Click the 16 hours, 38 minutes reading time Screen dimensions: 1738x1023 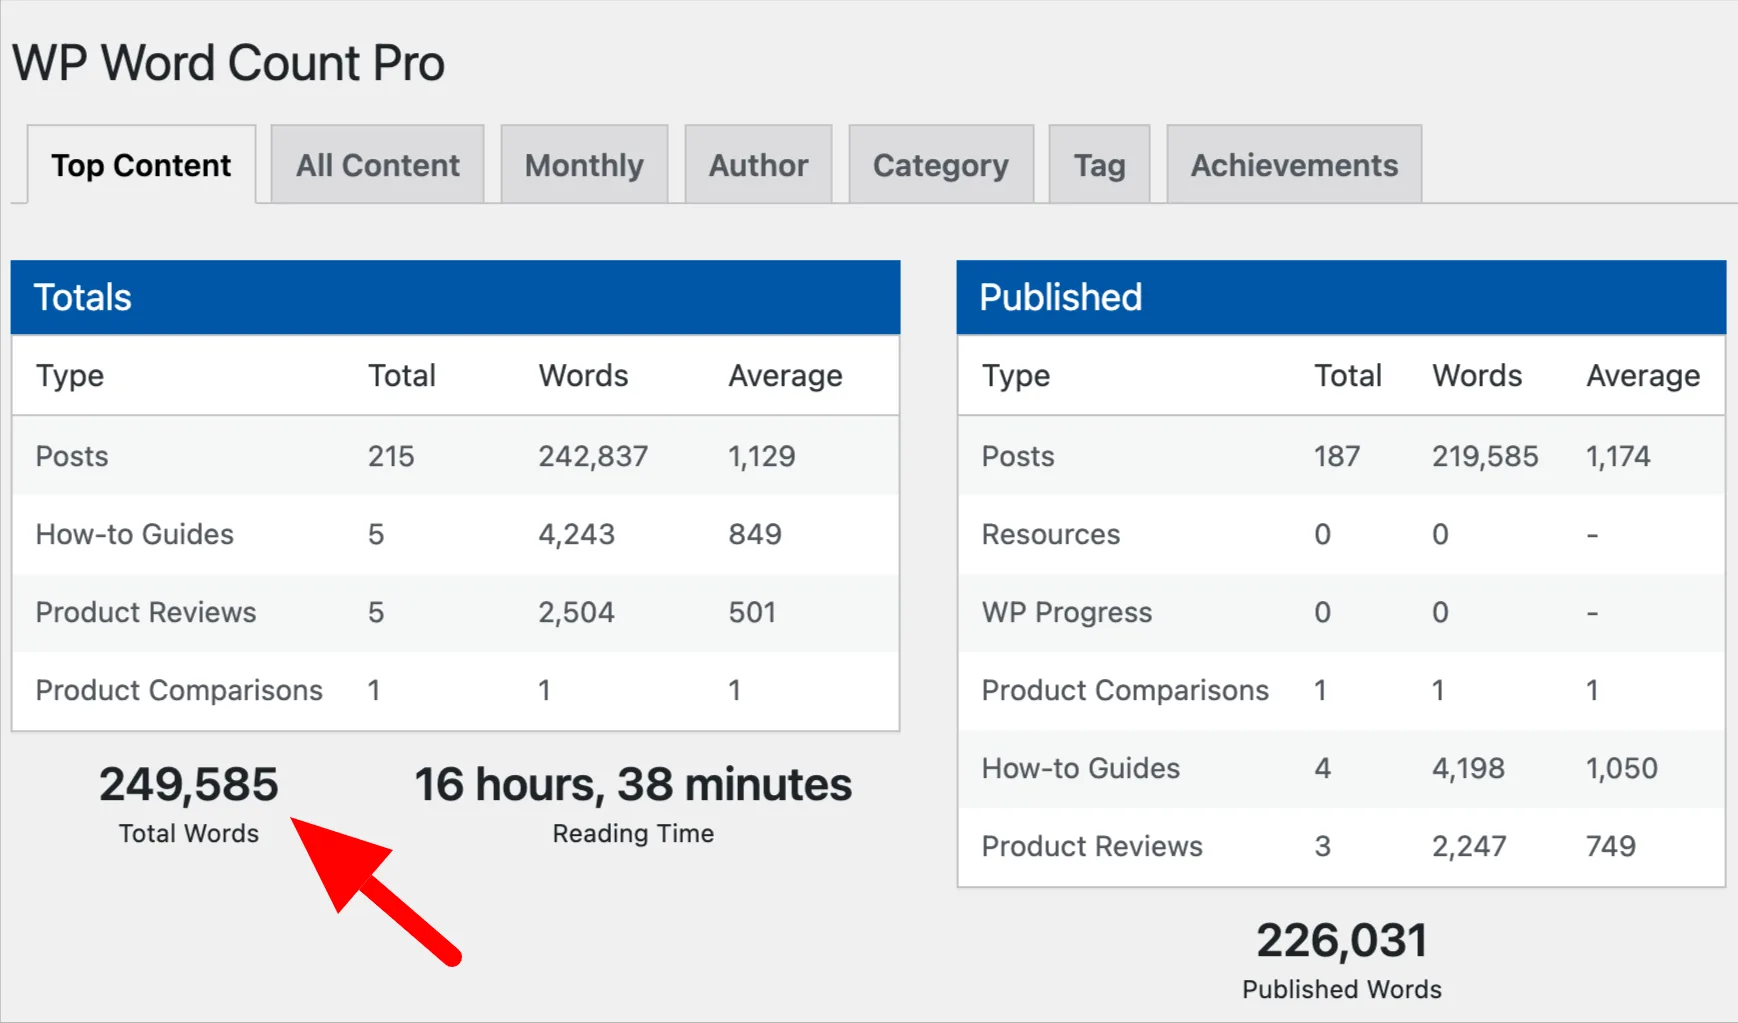(x=633, y=784)
